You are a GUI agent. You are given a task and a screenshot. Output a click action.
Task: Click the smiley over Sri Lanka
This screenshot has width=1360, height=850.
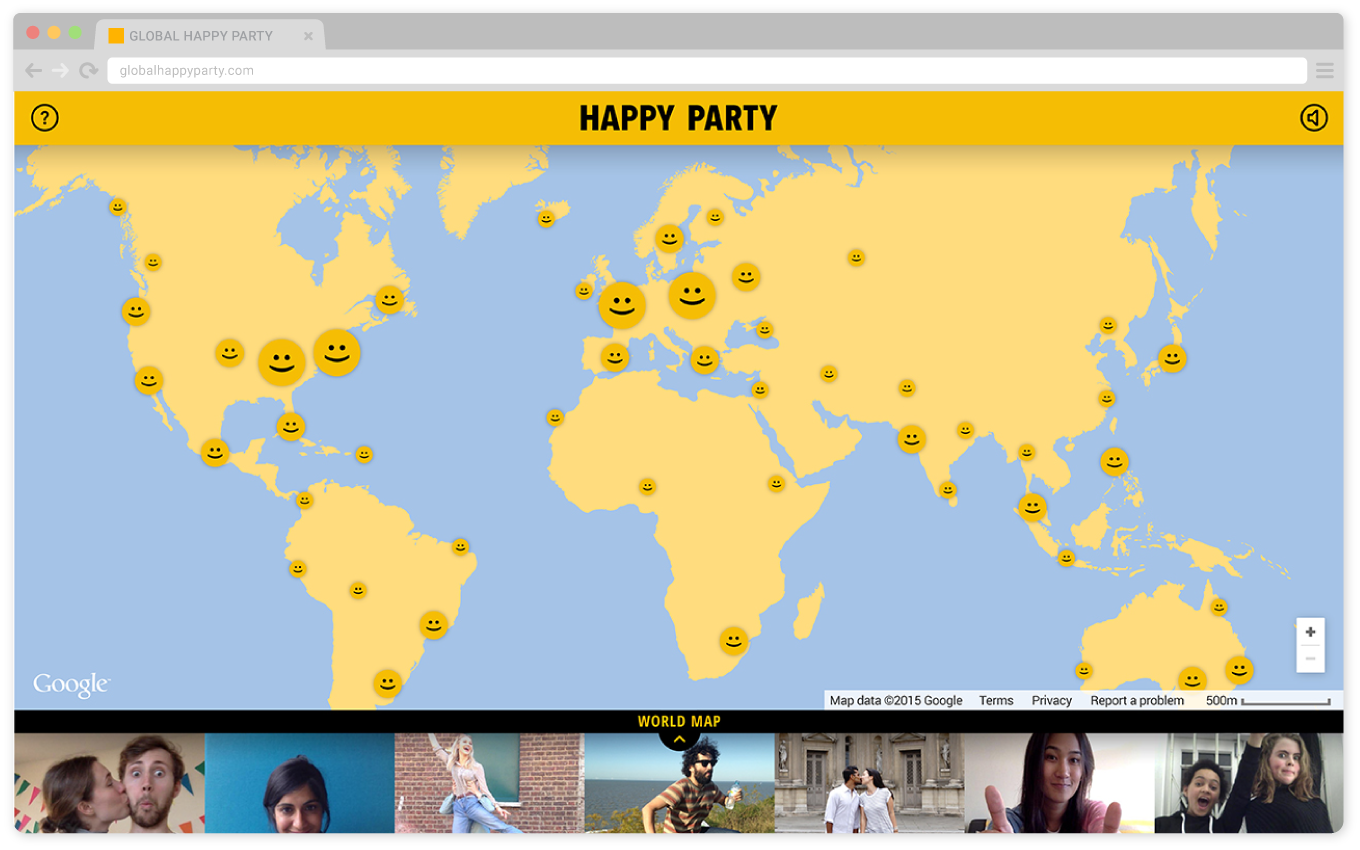(x=948, y=490)
